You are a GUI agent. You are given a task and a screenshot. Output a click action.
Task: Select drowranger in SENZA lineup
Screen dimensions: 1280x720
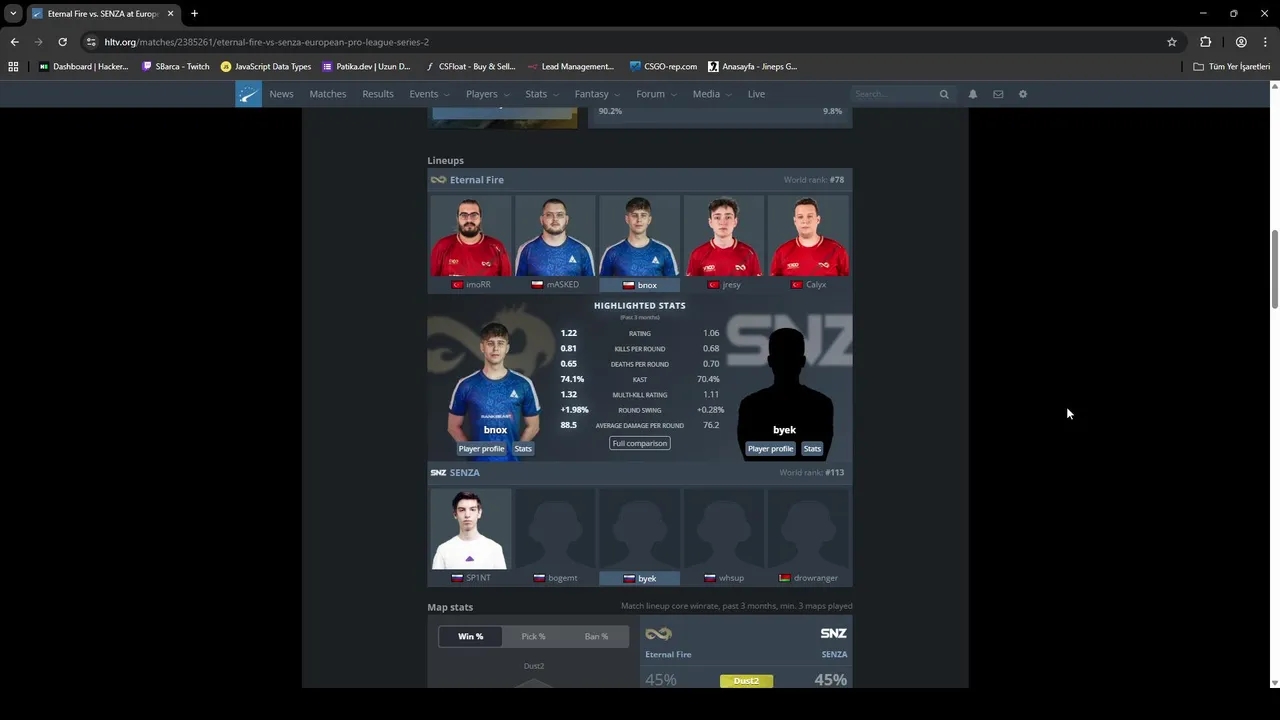pyautogui.click(x=808, y=536)
